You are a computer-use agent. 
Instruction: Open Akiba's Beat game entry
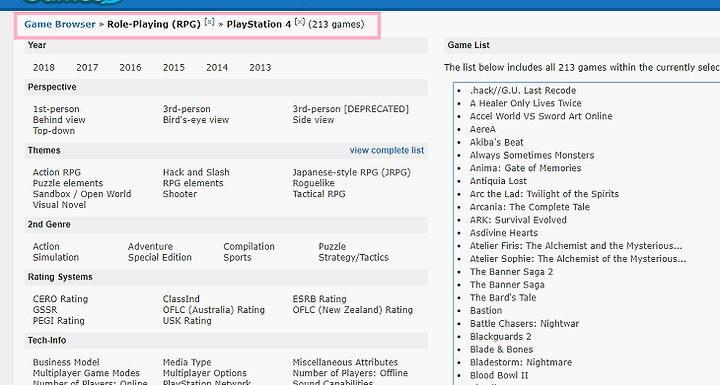[x=496, y=142]
